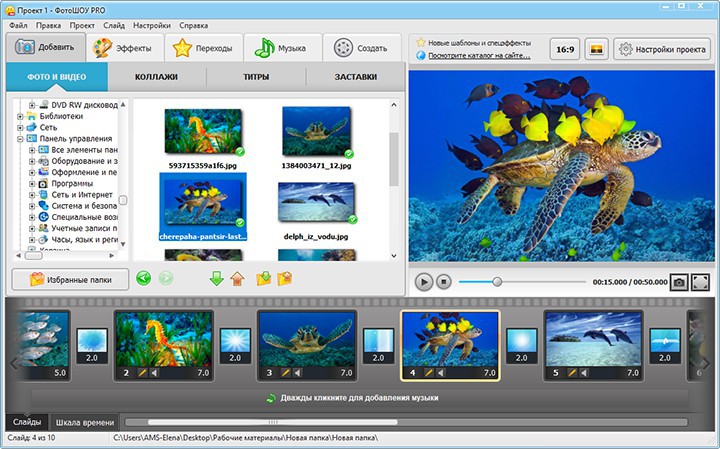Open the transition after slide 5

(665, 346)
